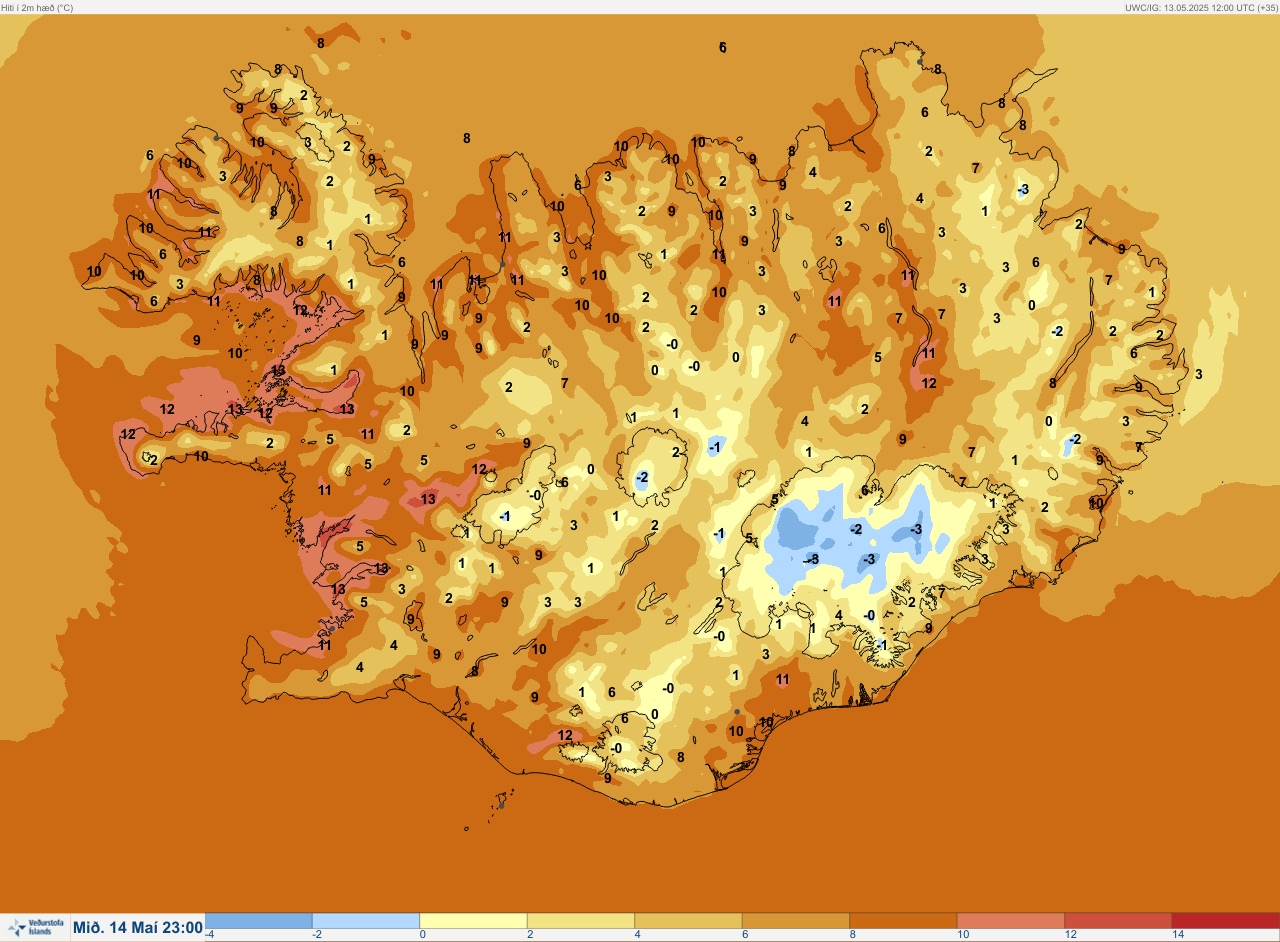The image size is (1280, 942).
Task: Click the 0 legend scale label
Action: coord(422,935)
